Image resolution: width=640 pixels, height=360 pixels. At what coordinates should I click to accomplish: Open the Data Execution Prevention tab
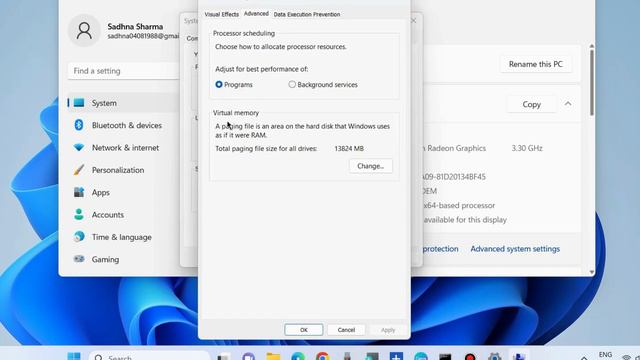click(307, 14)
